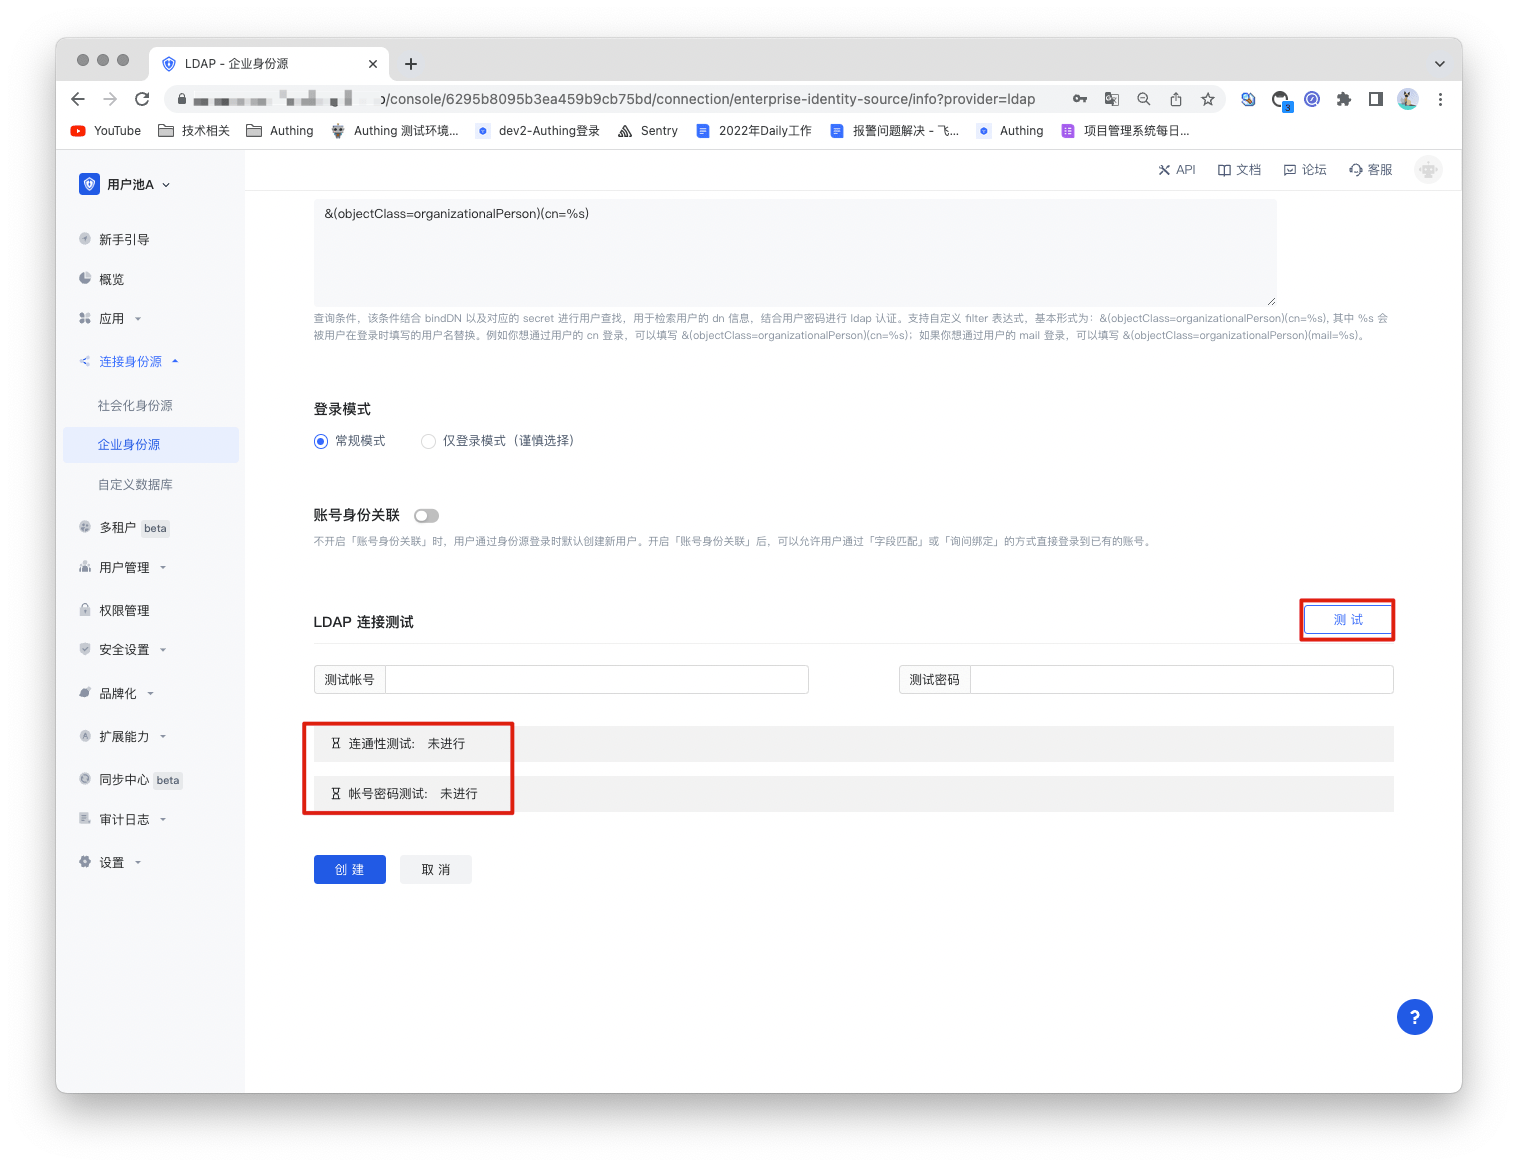1518x1167 pixels.
Task: Click the 测试帐号 input field
Action: coord(596,680)
